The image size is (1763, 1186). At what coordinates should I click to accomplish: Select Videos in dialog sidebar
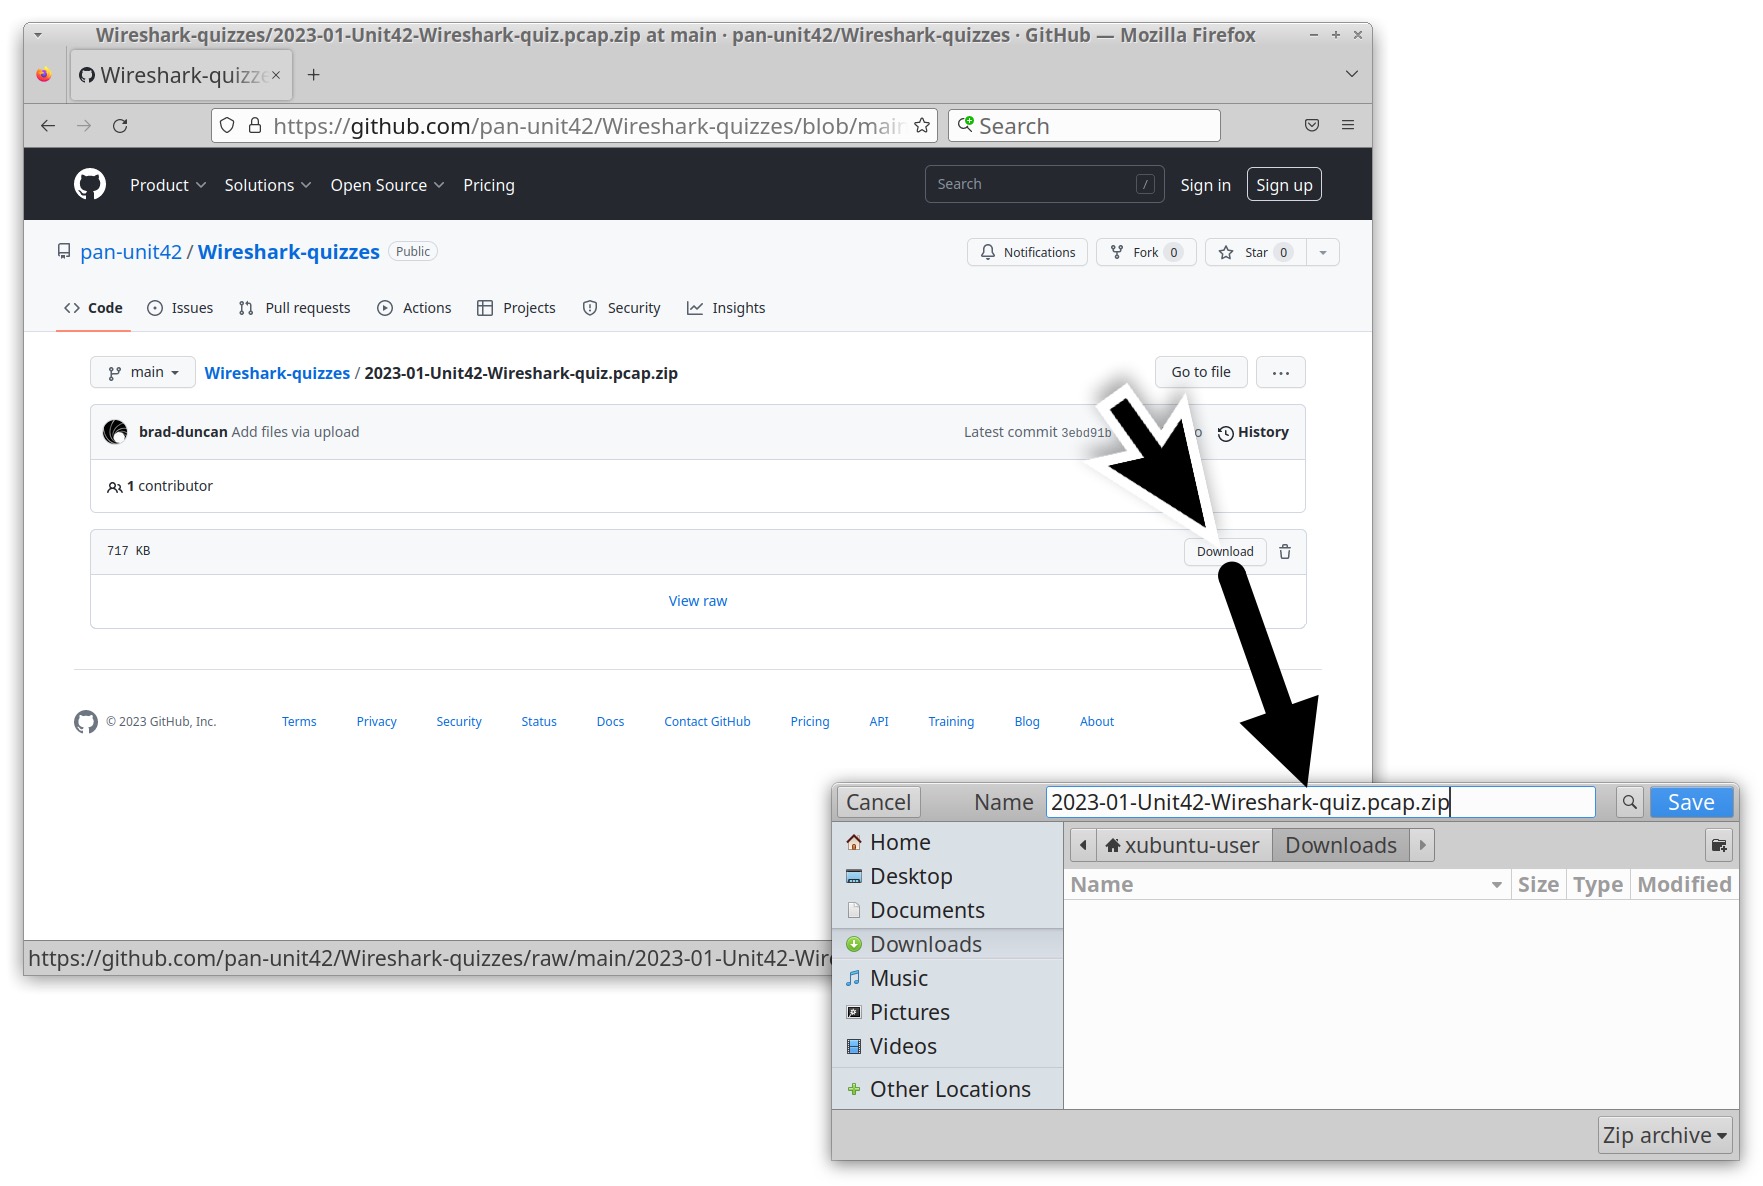point(947,1046)
